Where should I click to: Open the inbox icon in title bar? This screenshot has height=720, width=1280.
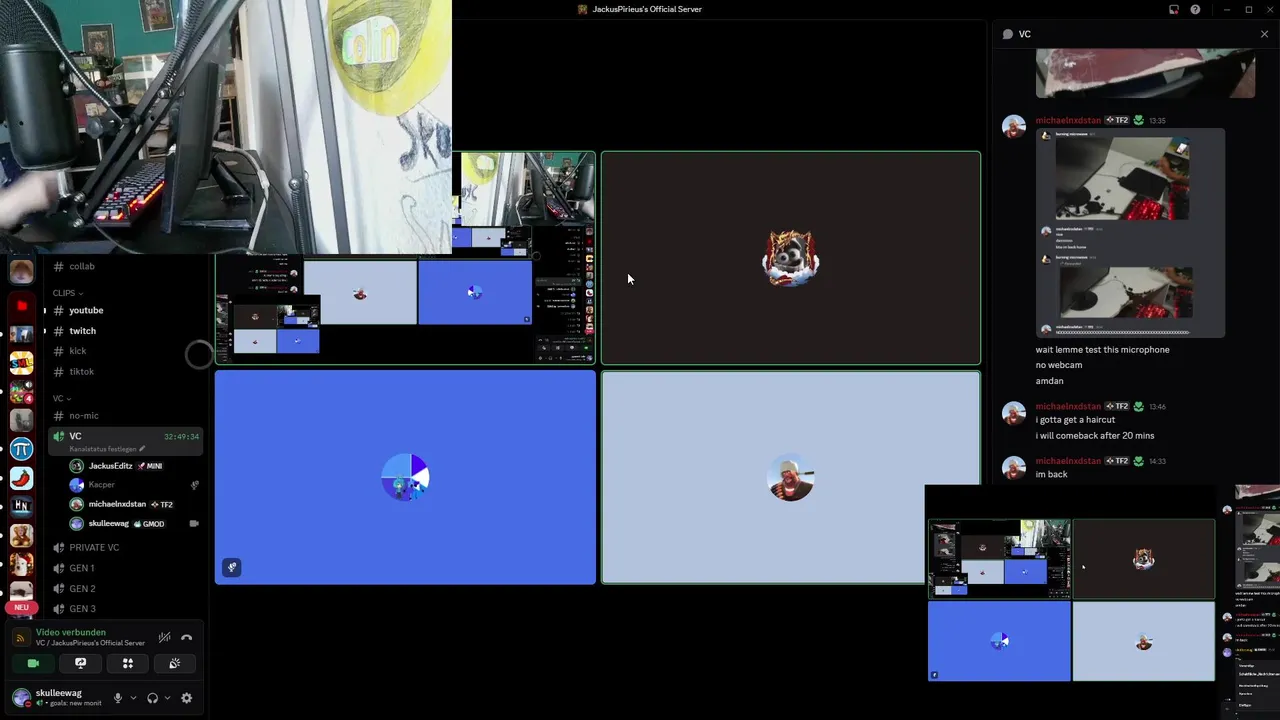pyautogui.click(x=1174, y=10)
